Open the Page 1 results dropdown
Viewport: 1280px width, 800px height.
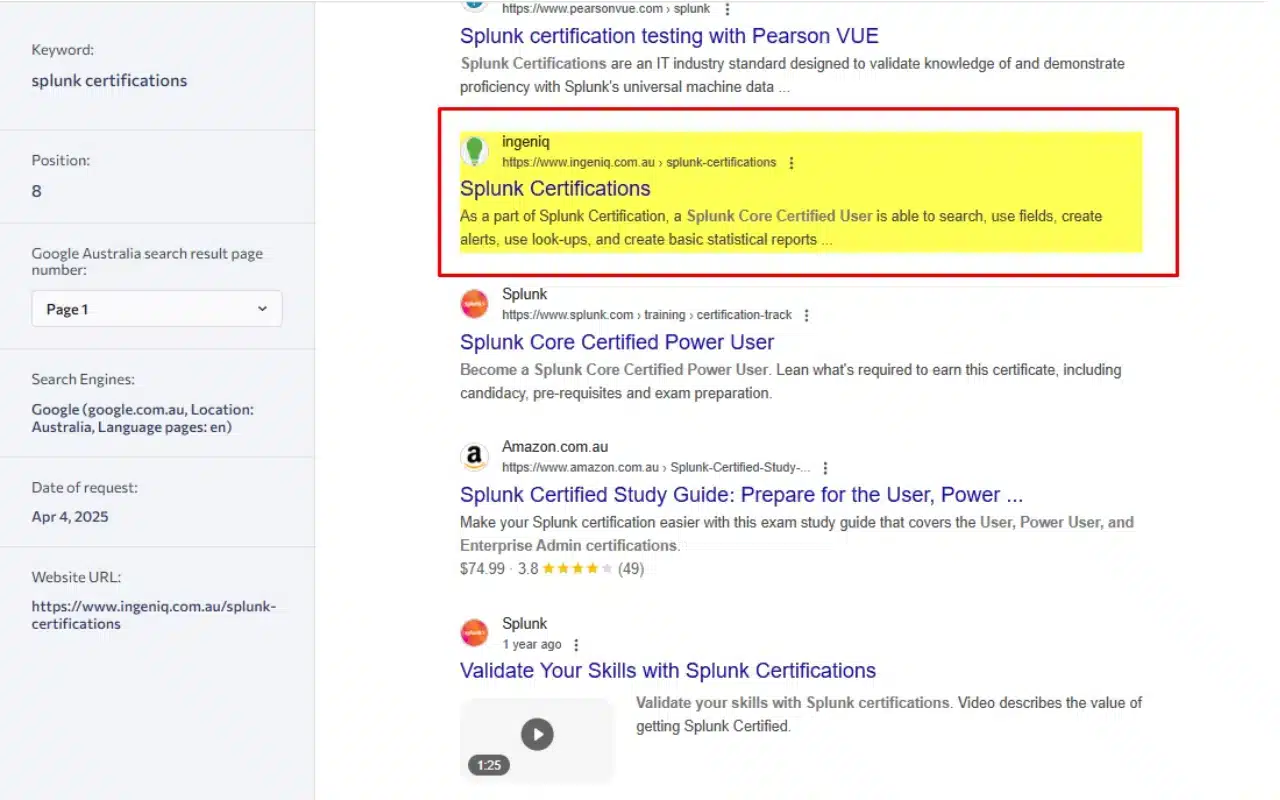[157, 309]
